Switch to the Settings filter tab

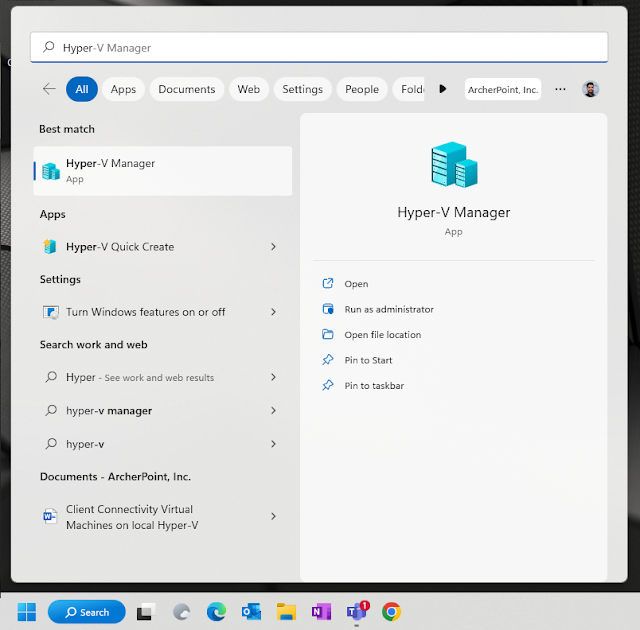(302, 89)
